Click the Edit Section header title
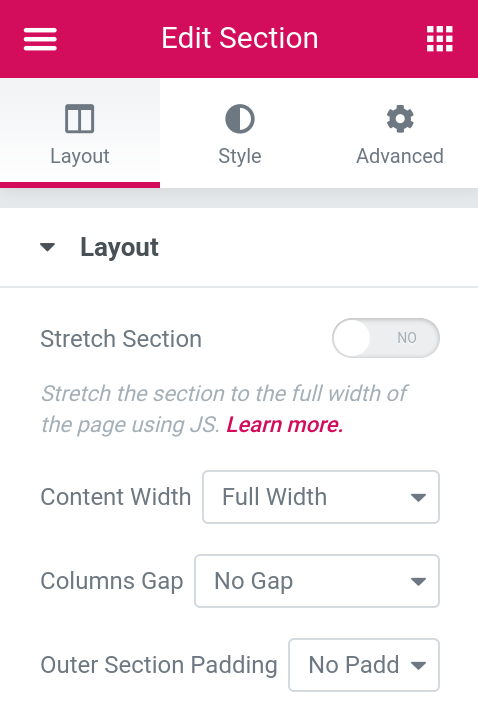This screenshot has width=478, height=706. coord(239,38)
